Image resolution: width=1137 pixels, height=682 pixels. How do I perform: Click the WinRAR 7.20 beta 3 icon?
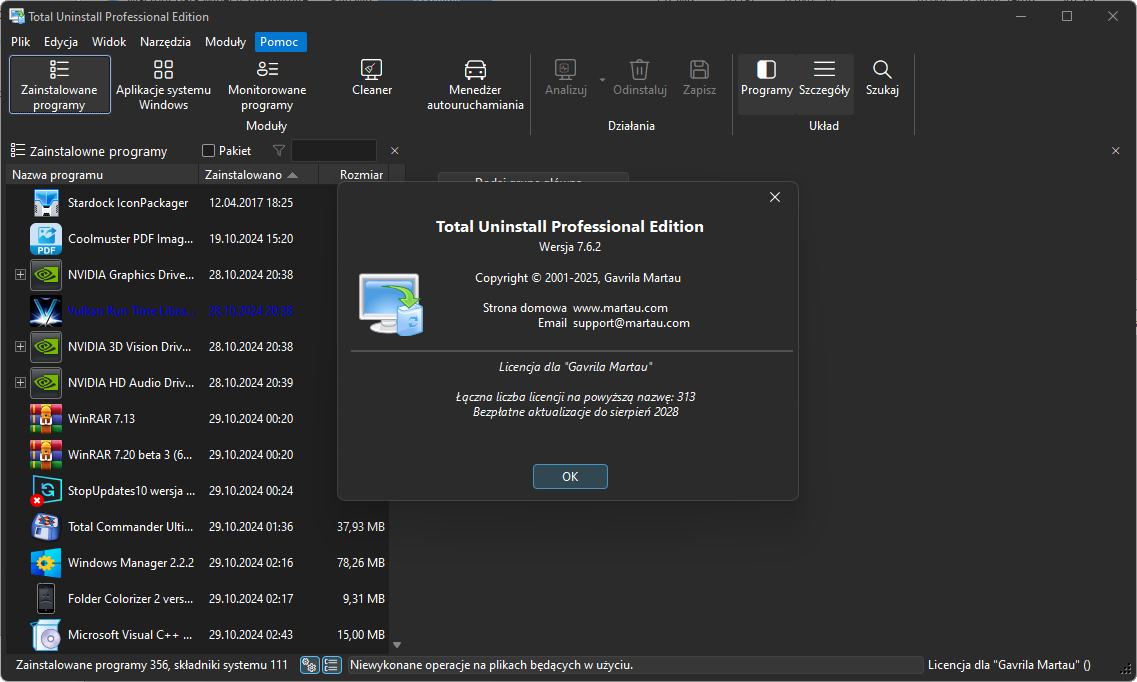coord(46,454)
